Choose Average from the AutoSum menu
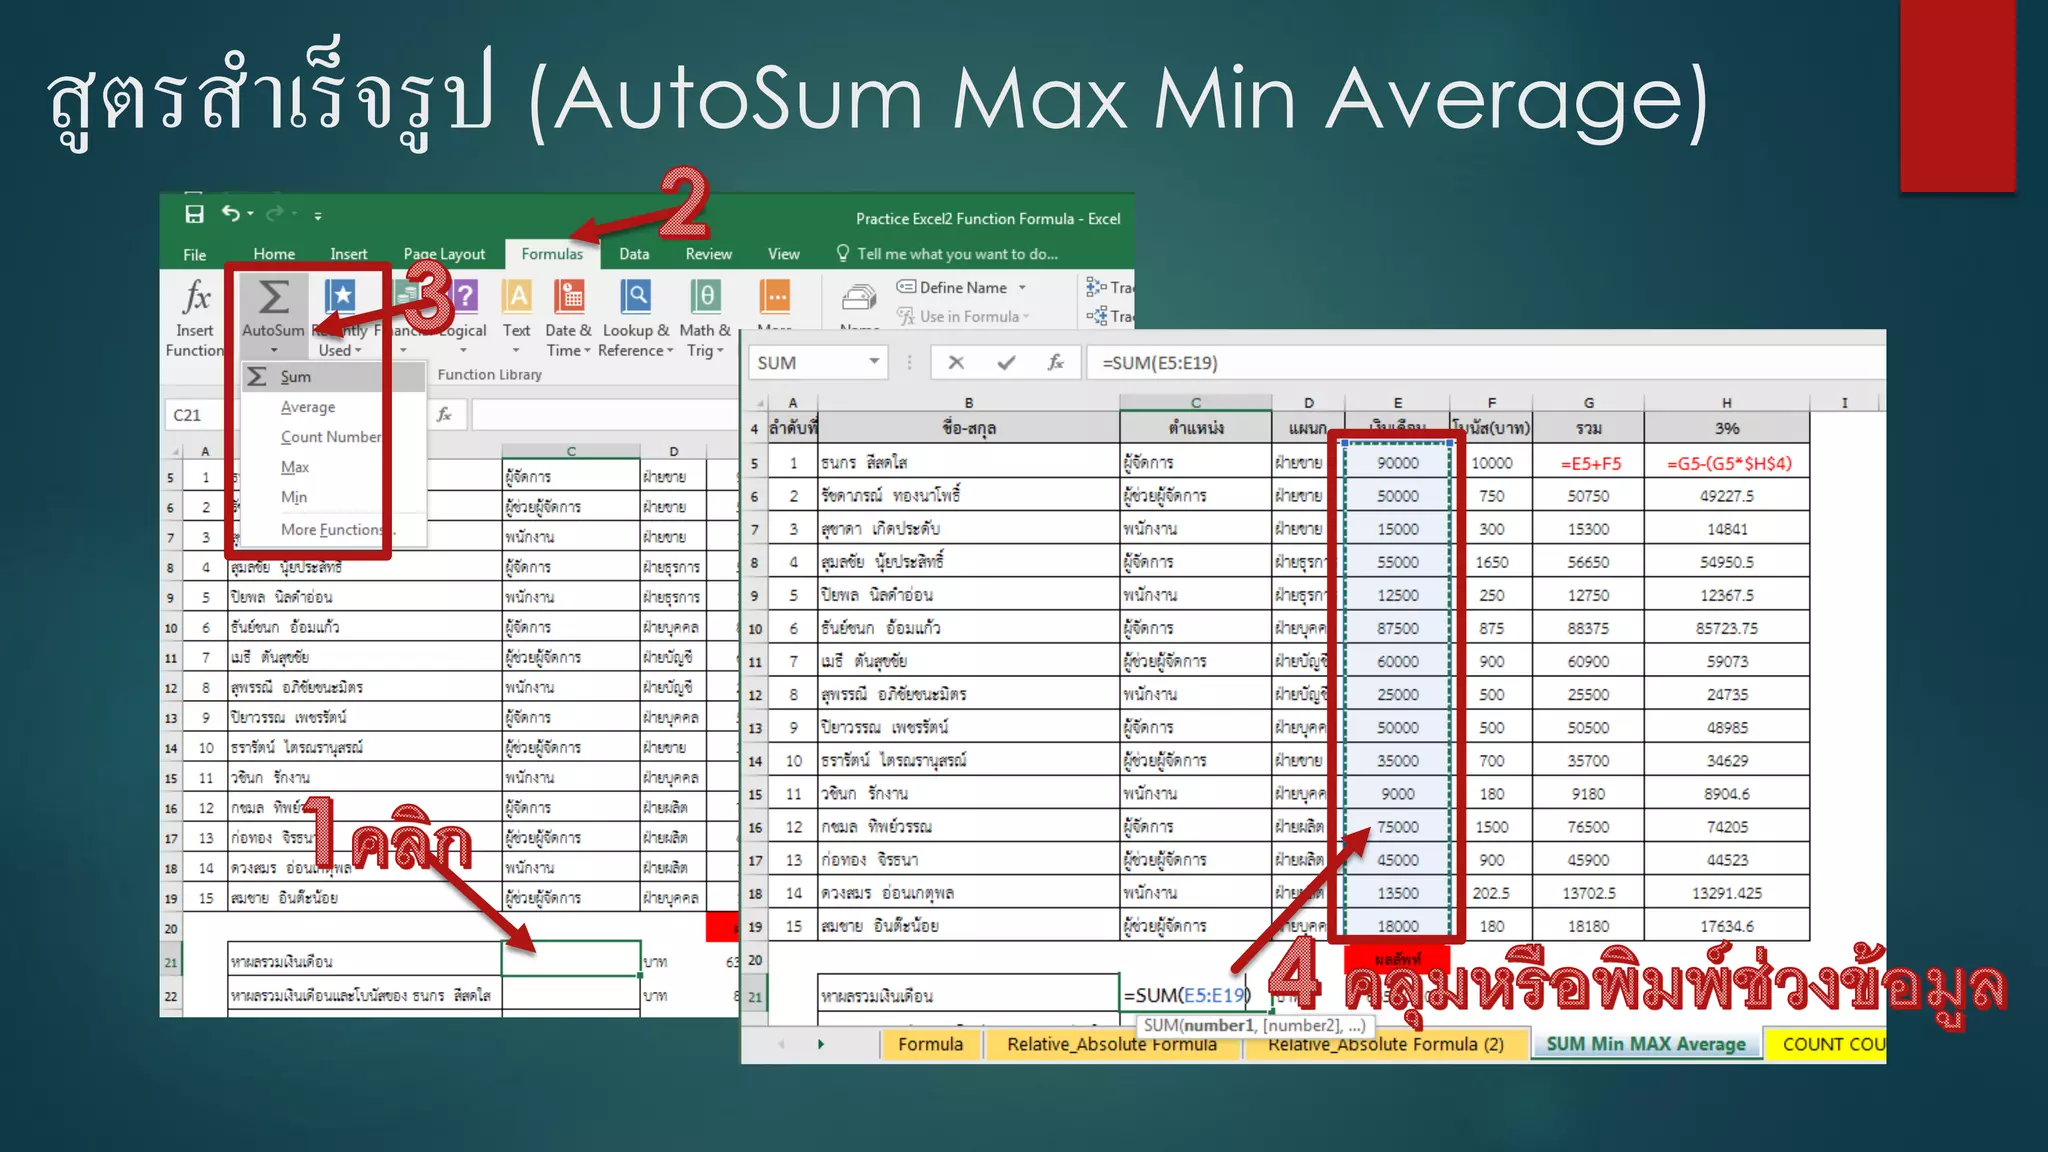The width and height of the screenshot is (2048, 1152). [334, 407]
